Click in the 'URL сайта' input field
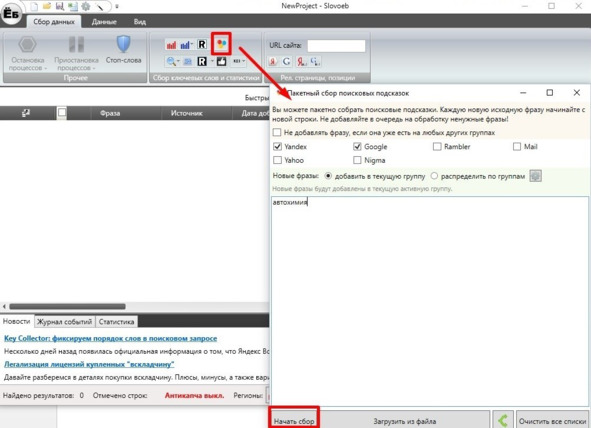The height and width of the screenshot is (428, 591). point(336,46)
